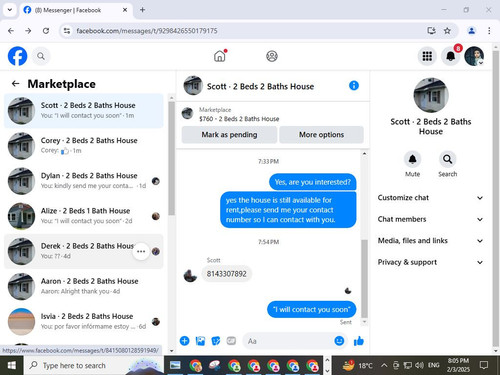Image resolution: width=500 pixels, height=375 pixels.
Task: Open the Facebook logo home link
Action: (x=17, y=56)
